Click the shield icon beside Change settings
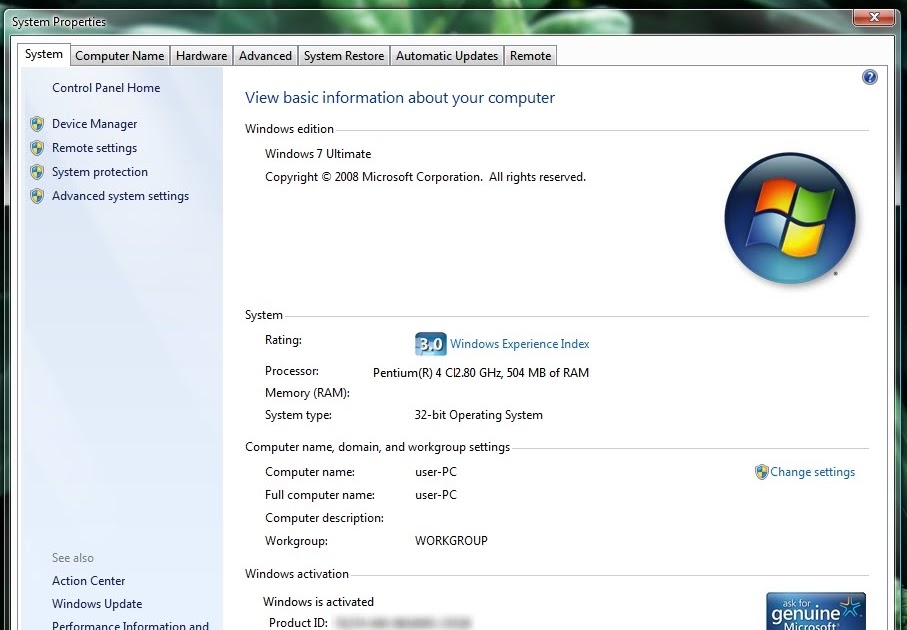Screen dimensions: 907x630 [x=763, y=471]
